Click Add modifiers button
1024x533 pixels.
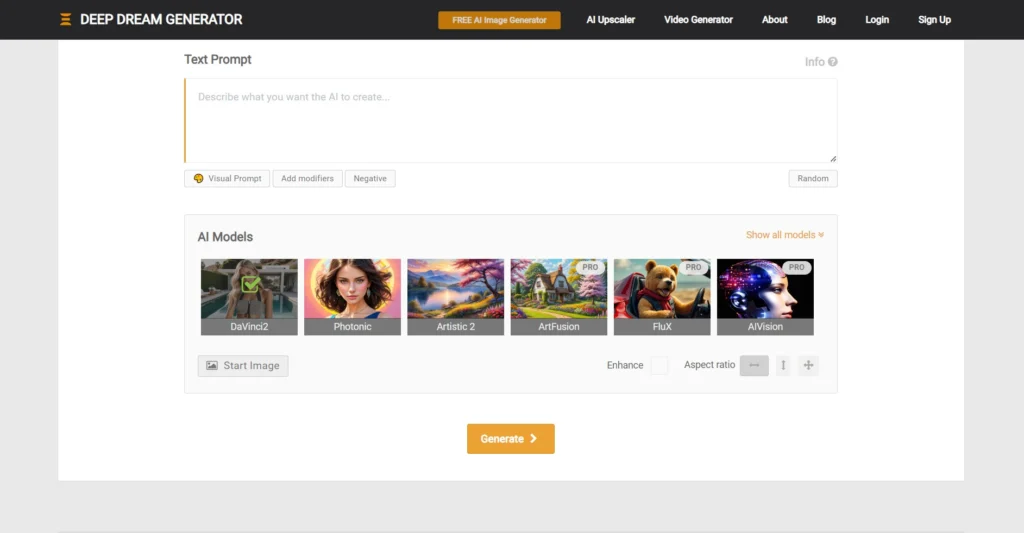(308, 178)
